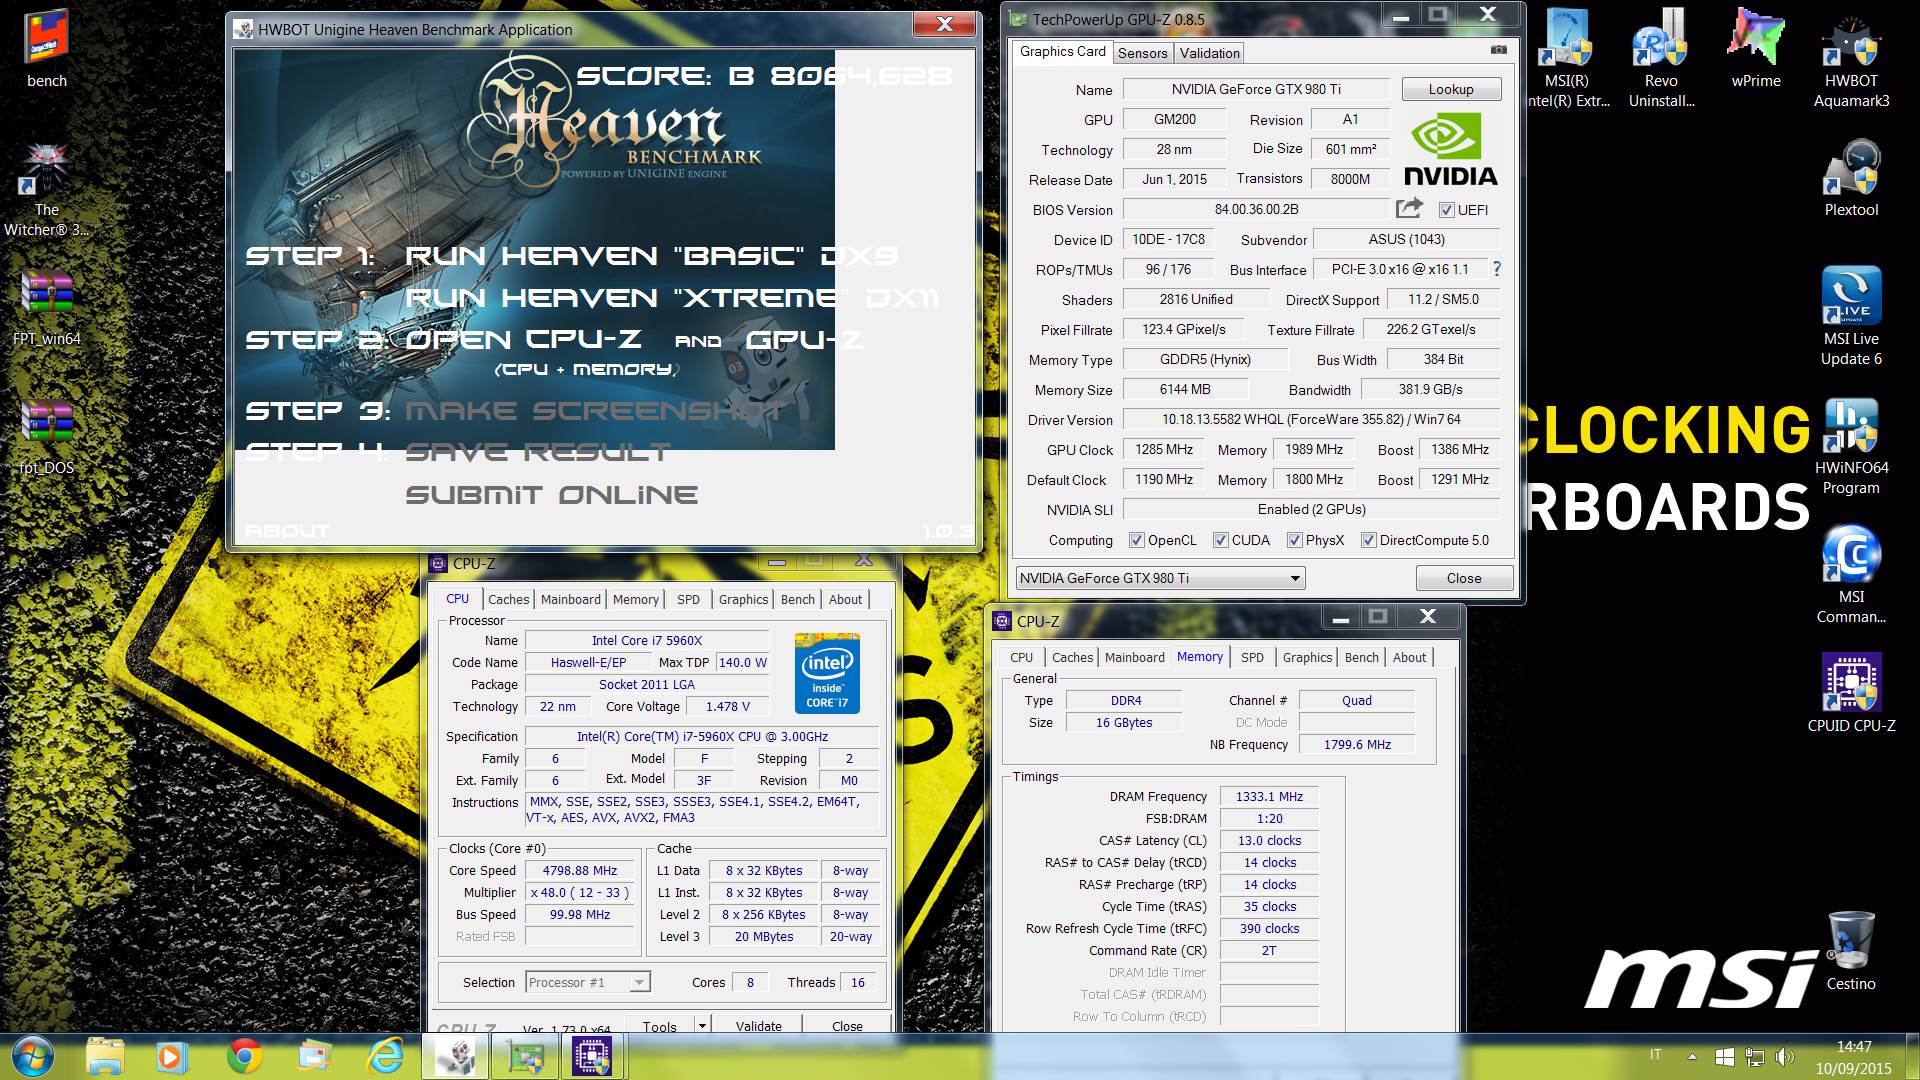Screen dimensions: 1920x1080
Task: Open the FPT_win64 archive icon
Action: coord(46,308)
